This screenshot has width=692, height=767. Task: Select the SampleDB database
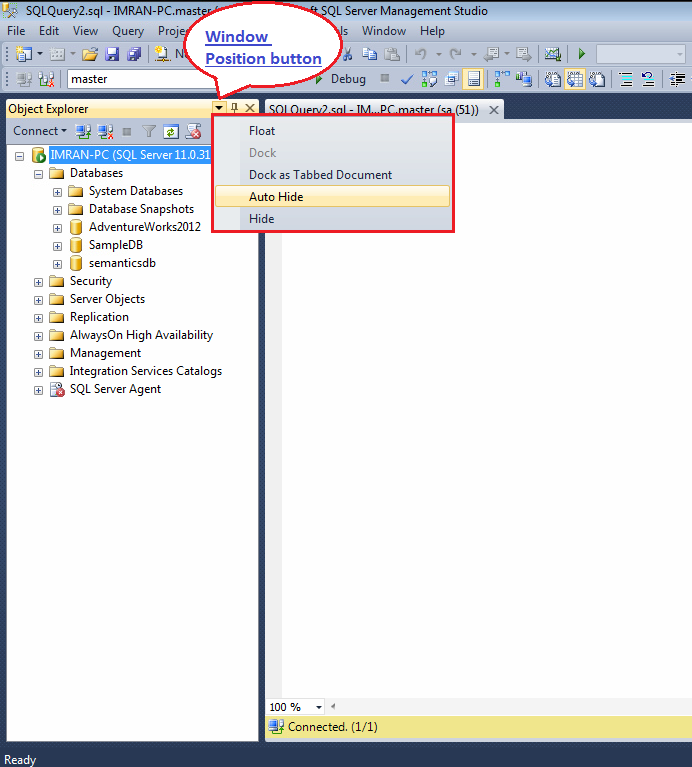coord(115,245)
